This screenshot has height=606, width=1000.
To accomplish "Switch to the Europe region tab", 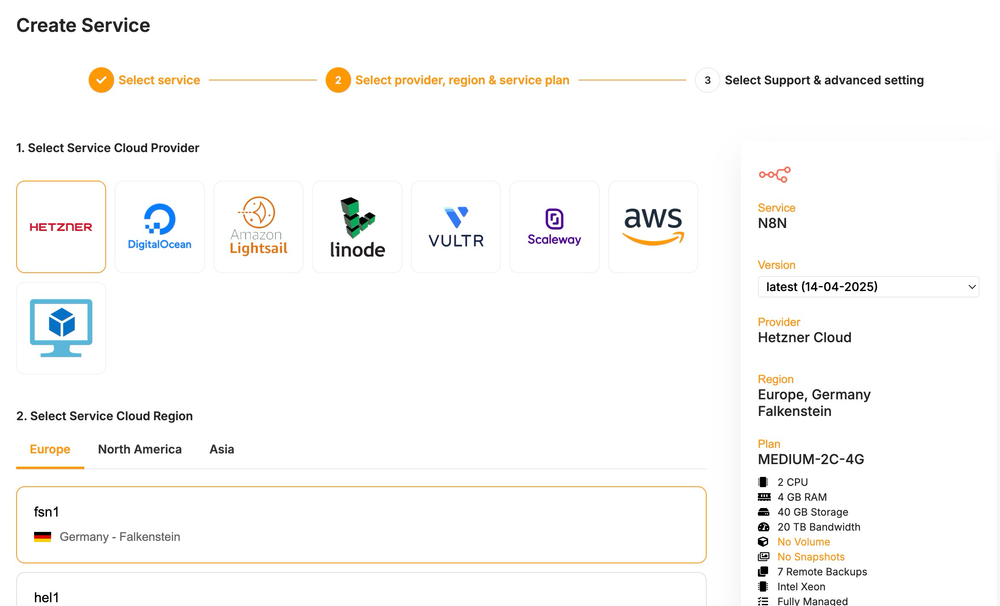I will coord(50,450).
